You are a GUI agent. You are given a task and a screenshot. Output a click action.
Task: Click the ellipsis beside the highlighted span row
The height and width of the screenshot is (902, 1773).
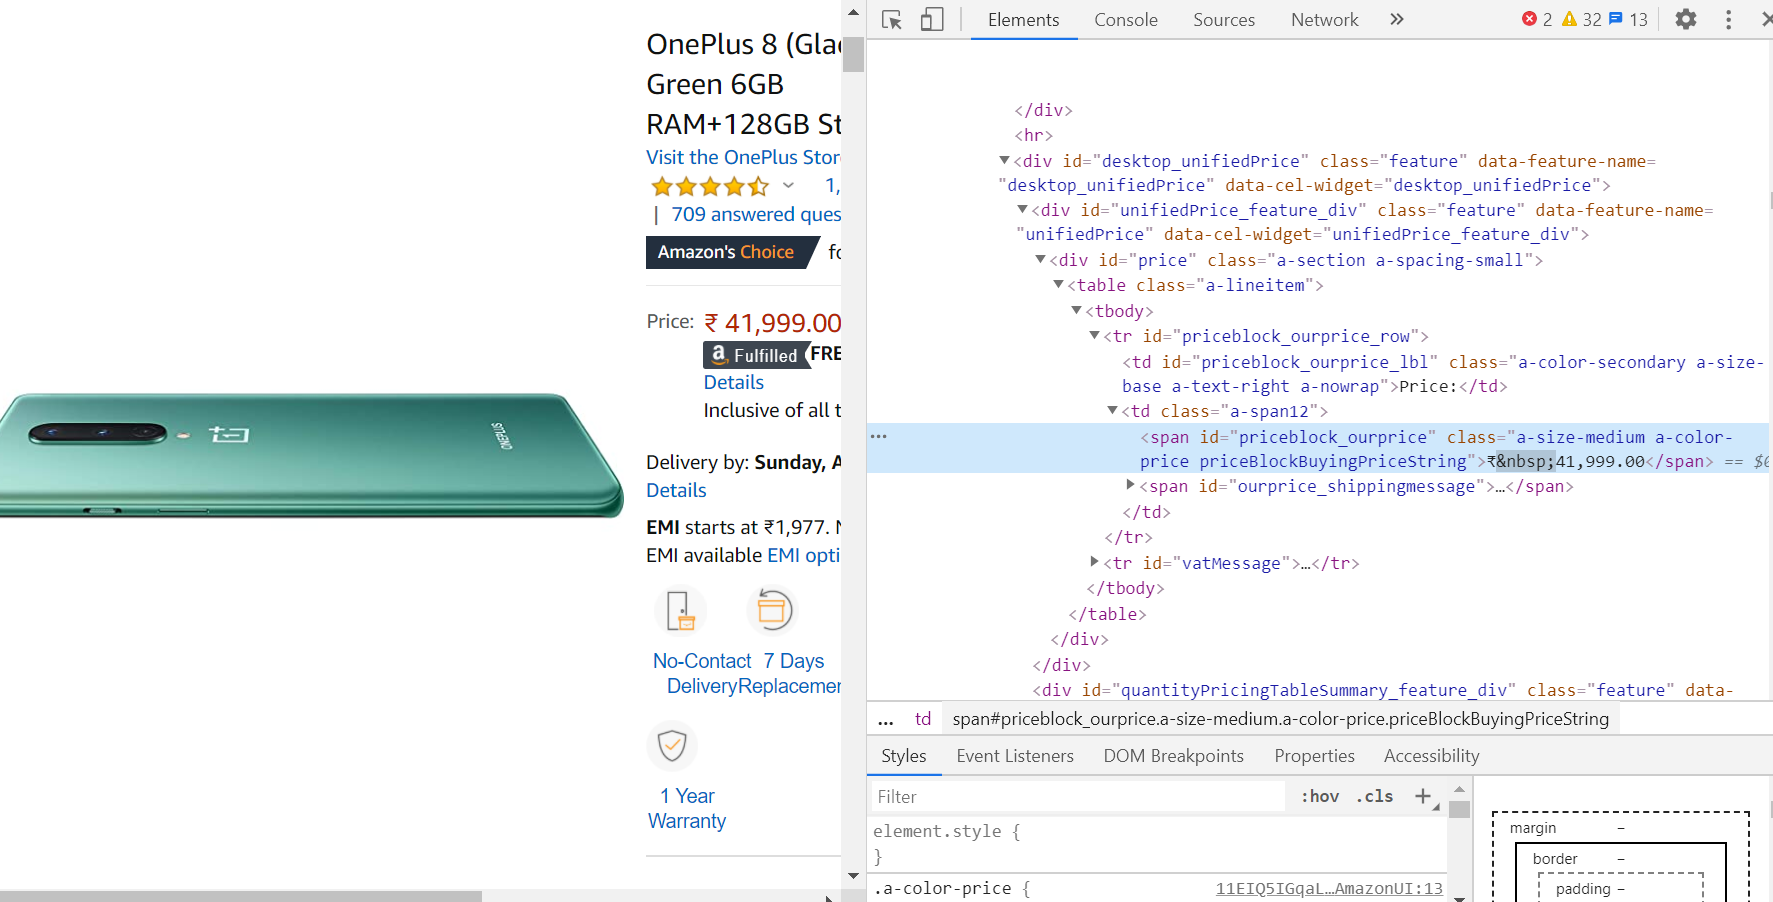coord(879,436)
